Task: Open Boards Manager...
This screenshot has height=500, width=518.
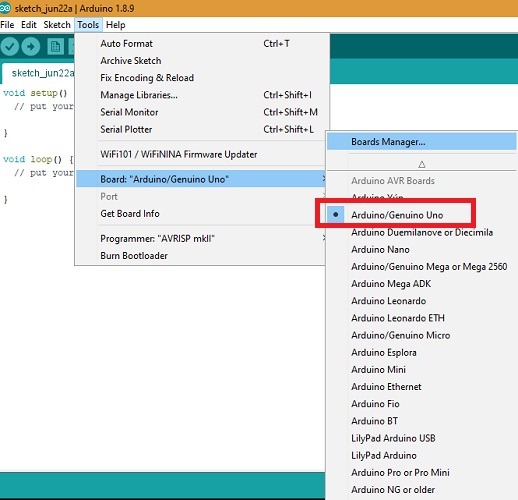Action: coord(422,142)
